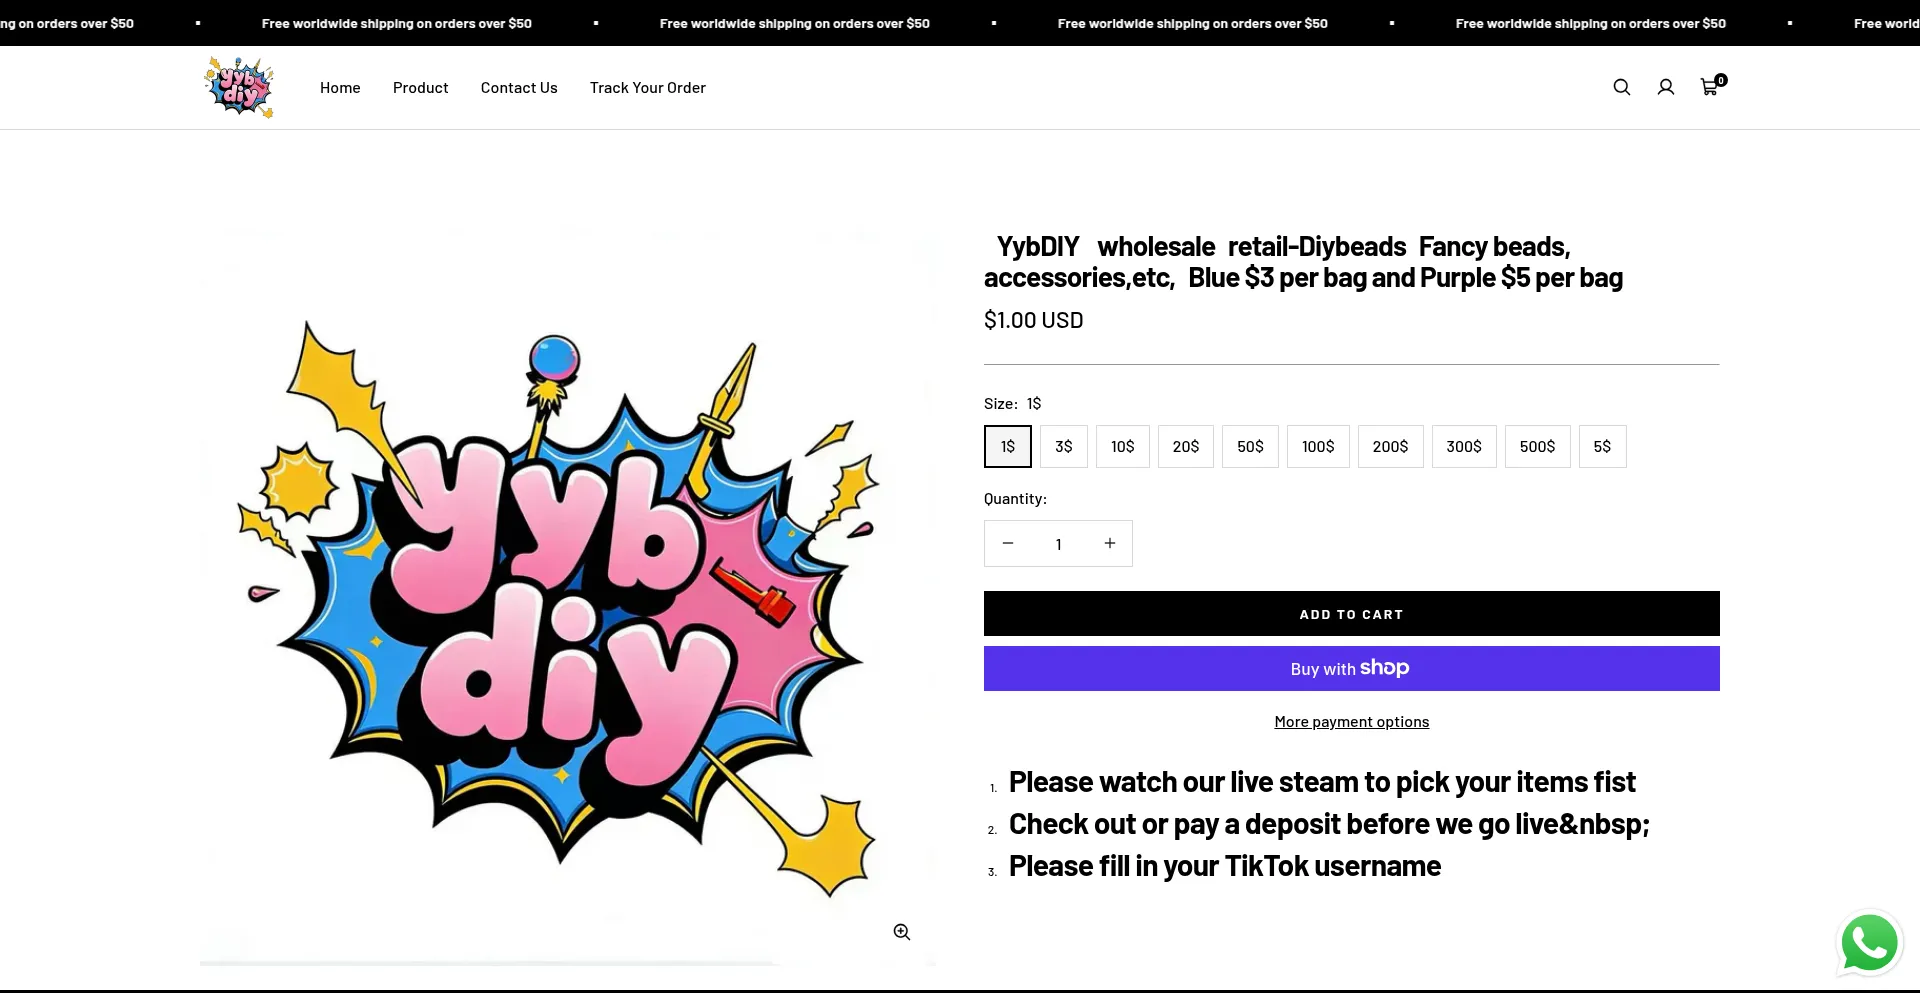Select the 500$ size option

click(1538, 446)
